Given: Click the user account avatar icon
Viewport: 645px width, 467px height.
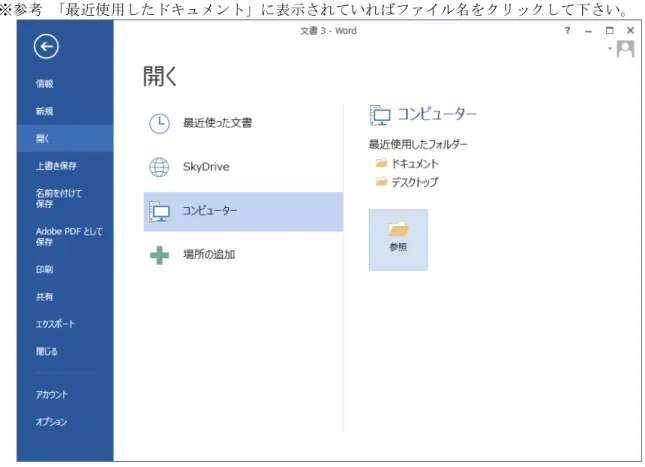Looking at the screenshot, I should [625, 49].
